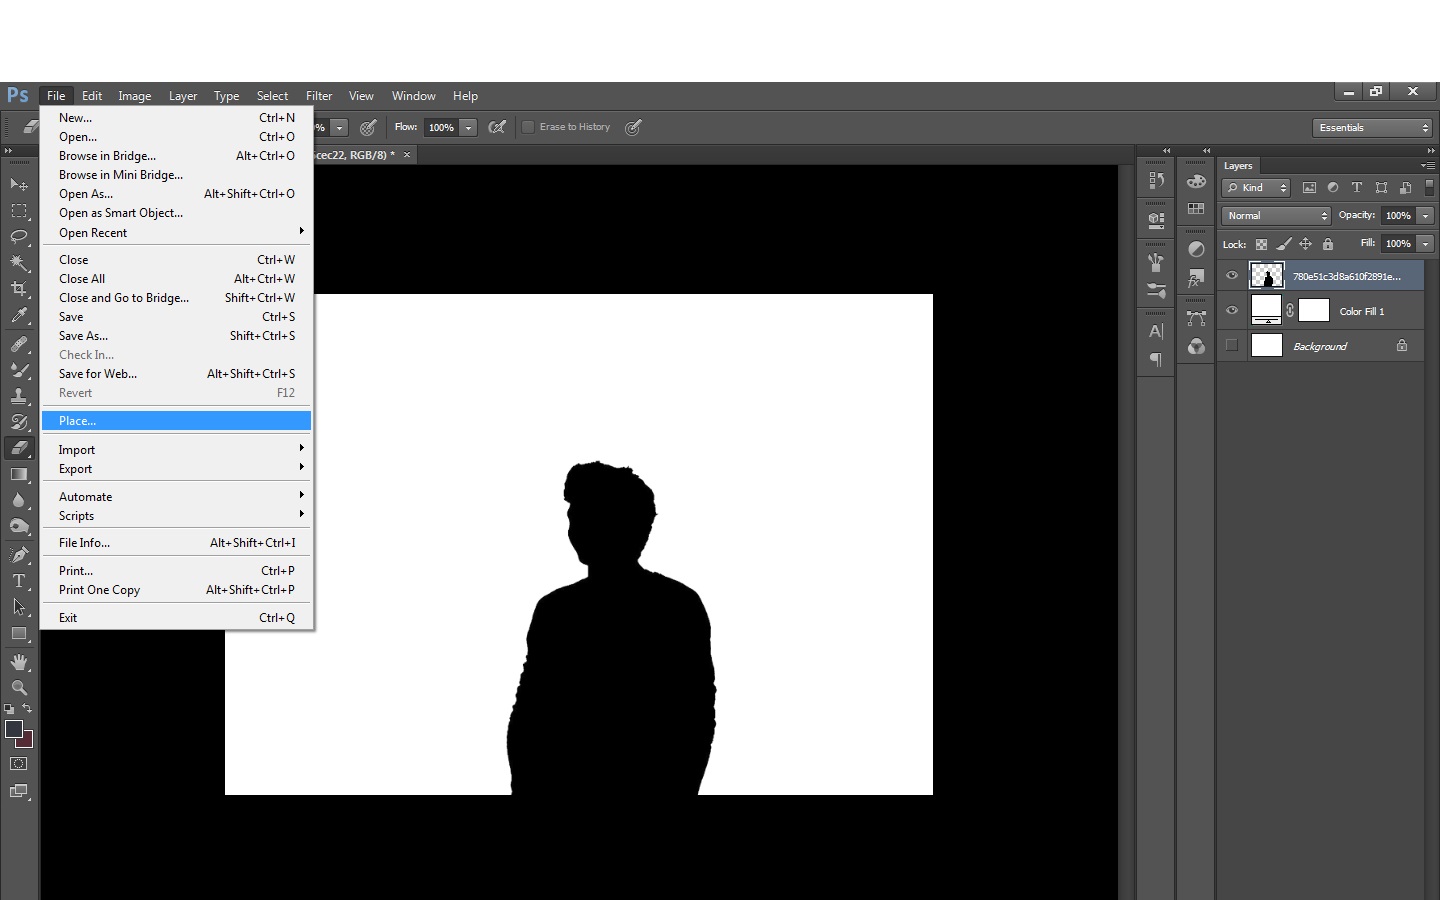Viewport: 1440px width, 900px height.
Task: Enable Erase to History checkbox
Action: [528, 127]
